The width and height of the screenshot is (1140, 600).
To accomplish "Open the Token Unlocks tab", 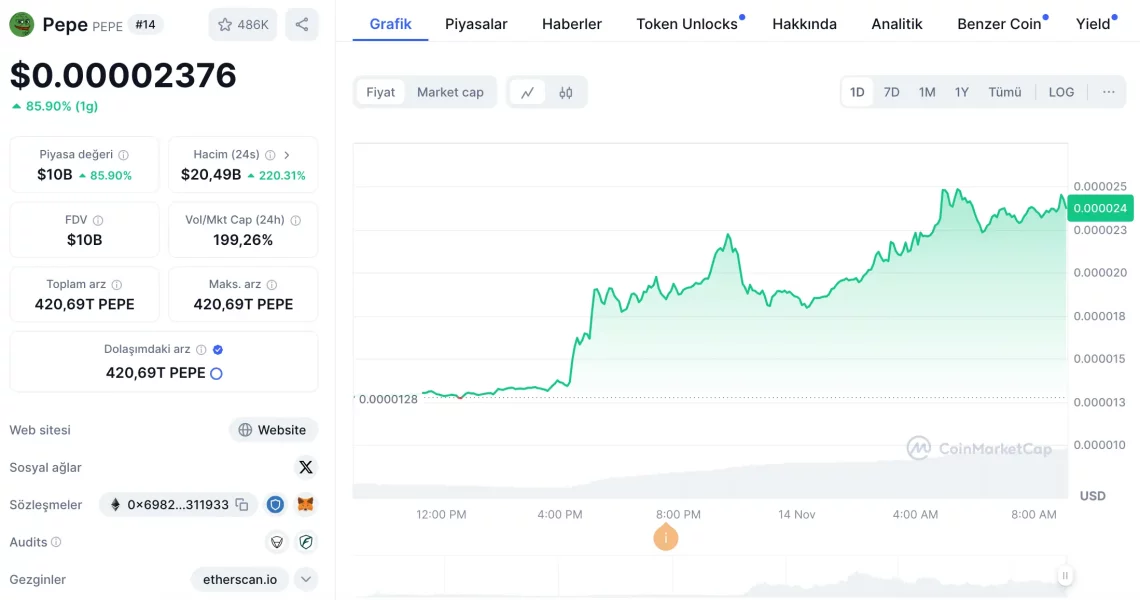I will pos(685,24).
